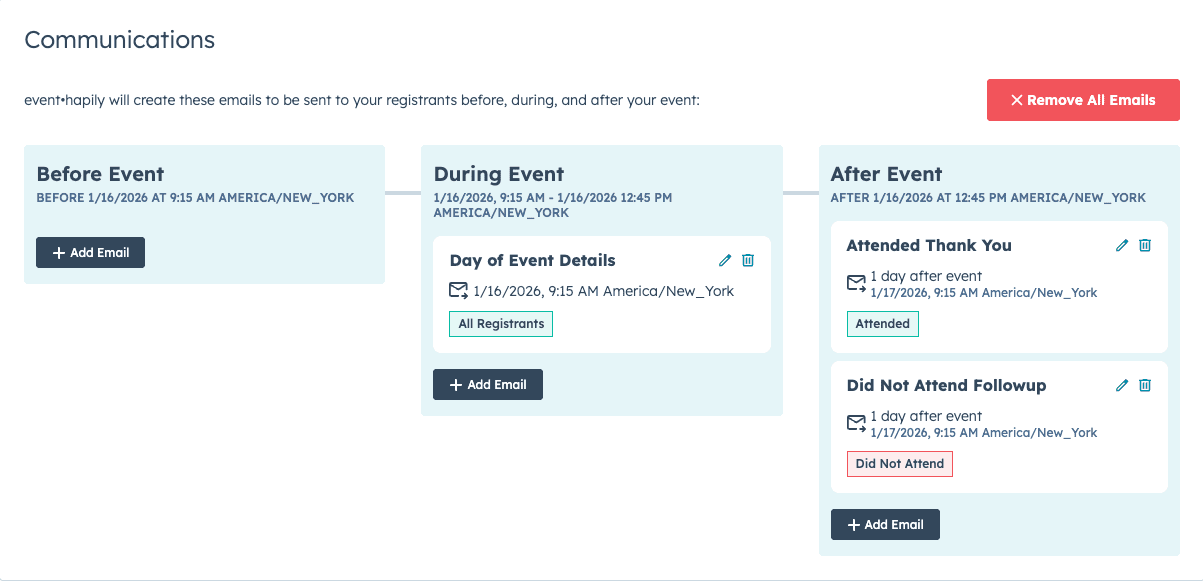Viewport: 1203px width, 581px height.
Task: Edit the Day of Event Details email
Action: [x=725, y=260]
